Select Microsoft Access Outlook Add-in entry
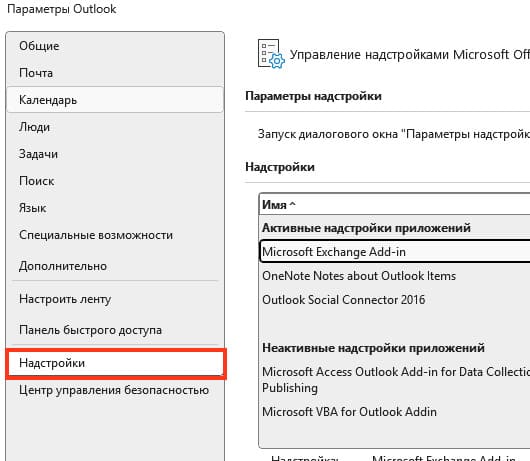Image resolution: width=530 pixels, height=461 pixels. 394,380
